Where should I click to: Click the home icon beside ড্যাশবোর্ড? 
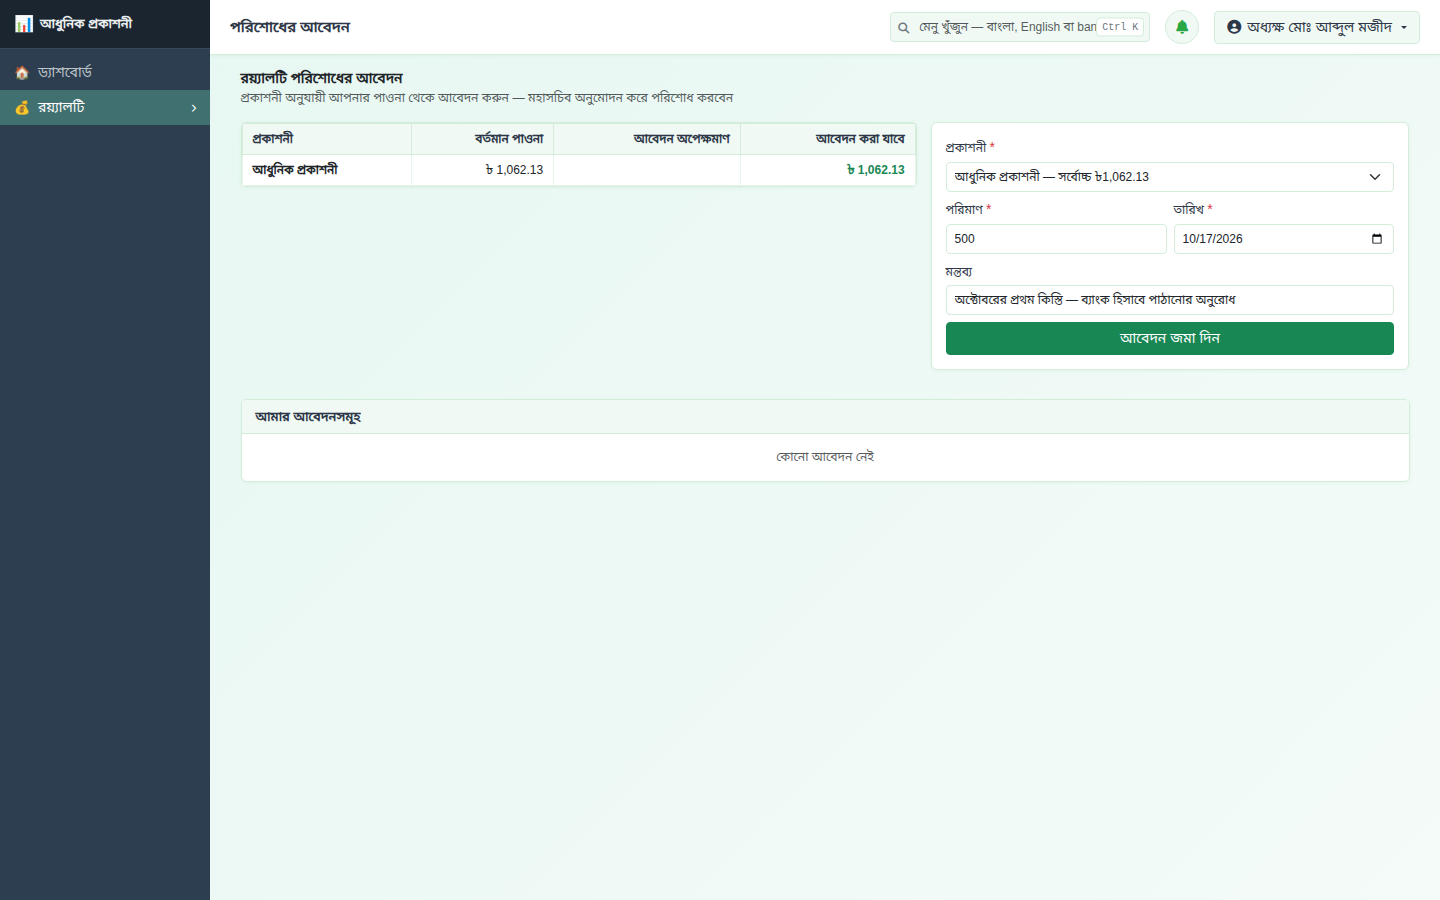[22, 73]
